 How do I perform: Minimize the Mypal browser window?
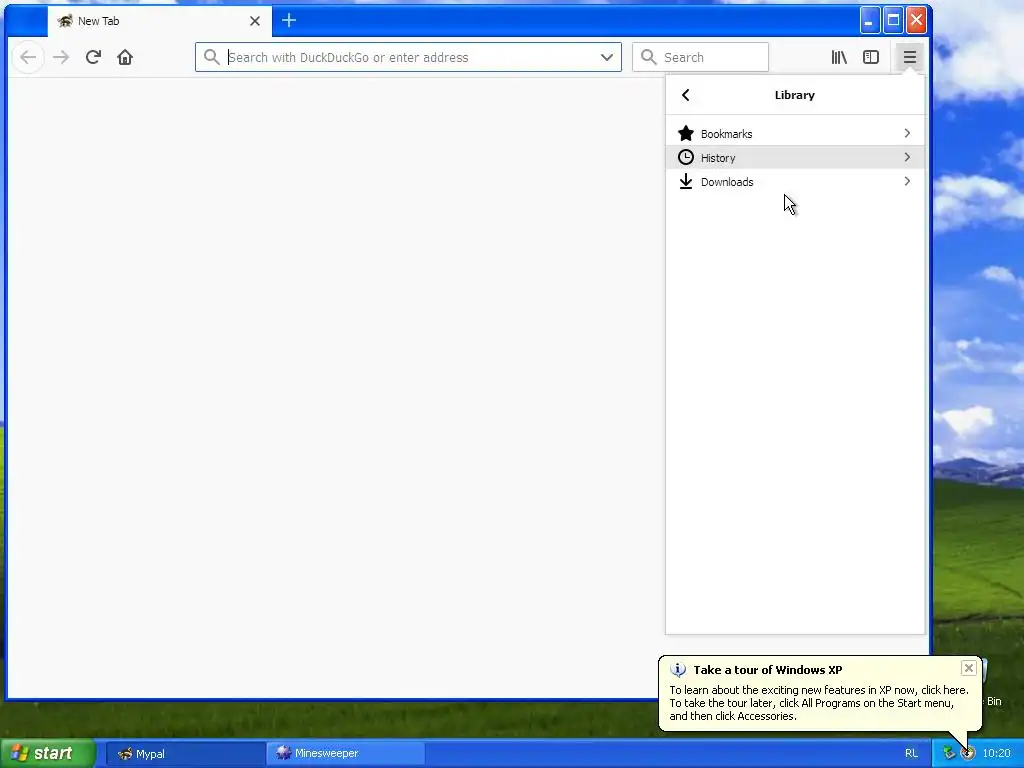[x=870, y=20]
